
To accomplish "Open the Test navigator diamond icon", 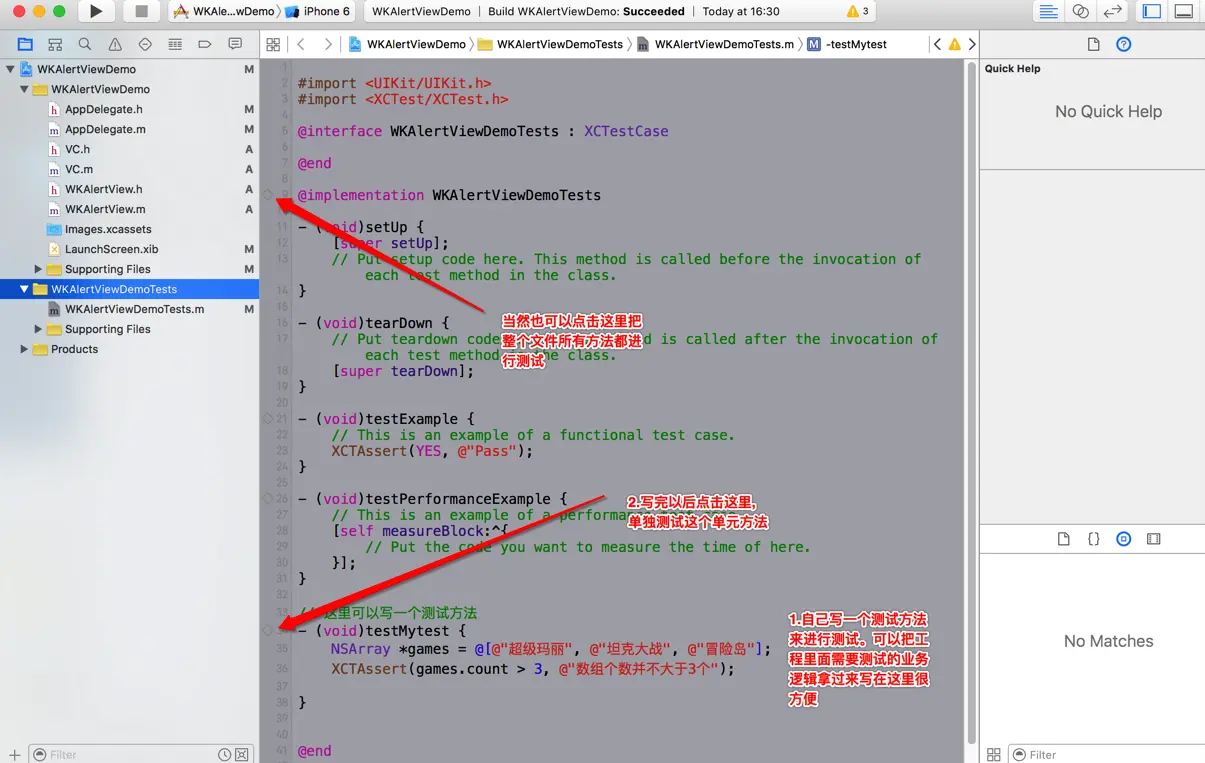I will tap(145, 44).
